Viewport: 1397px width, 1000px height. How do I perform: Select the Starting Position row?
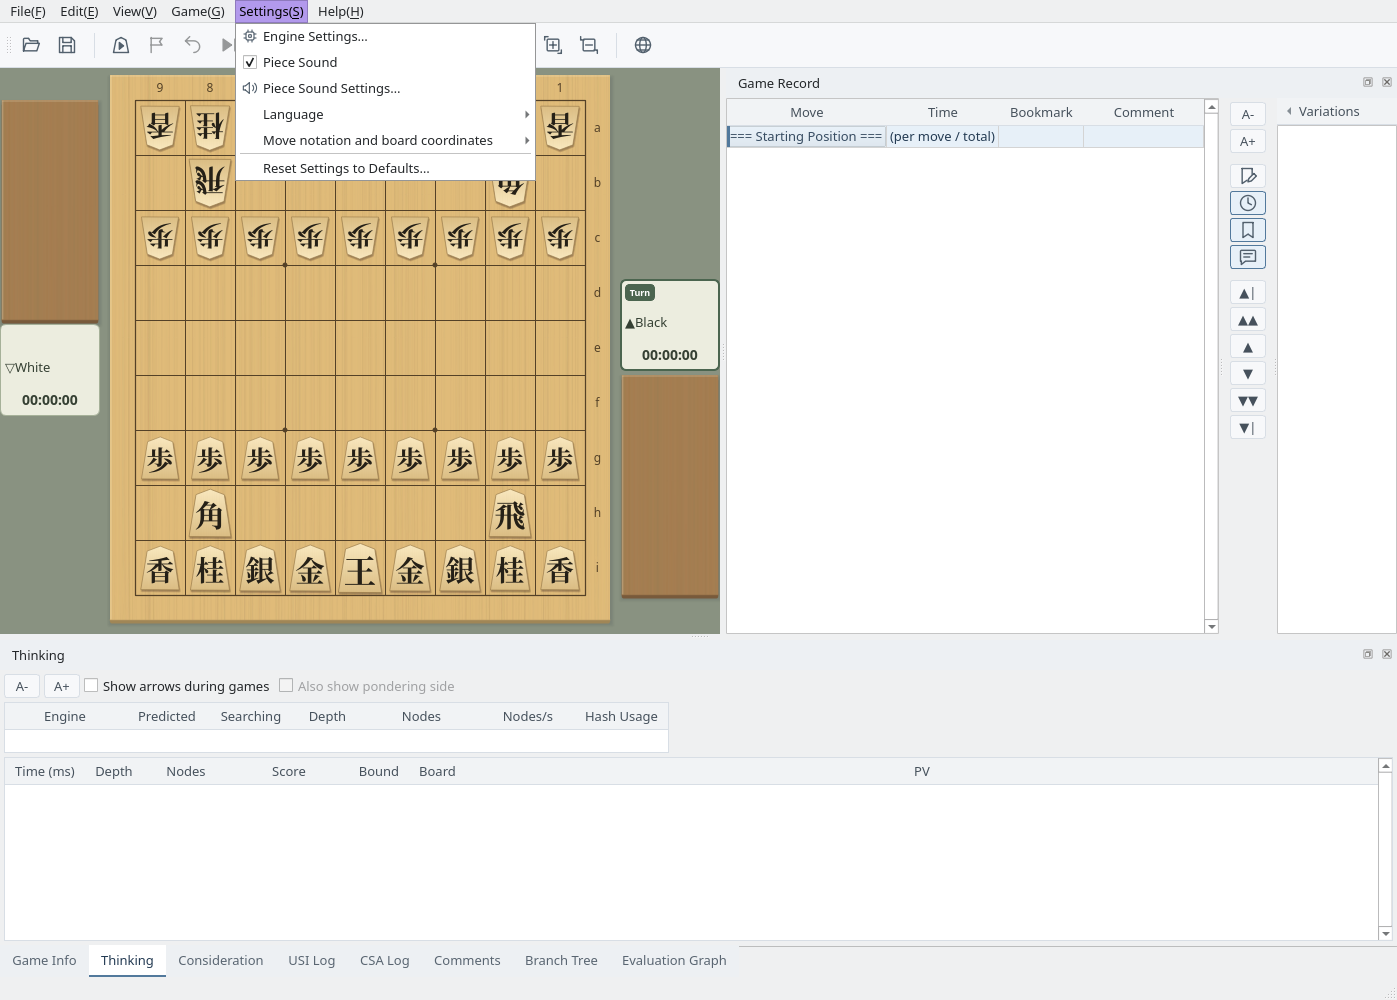tap(966, 136)
